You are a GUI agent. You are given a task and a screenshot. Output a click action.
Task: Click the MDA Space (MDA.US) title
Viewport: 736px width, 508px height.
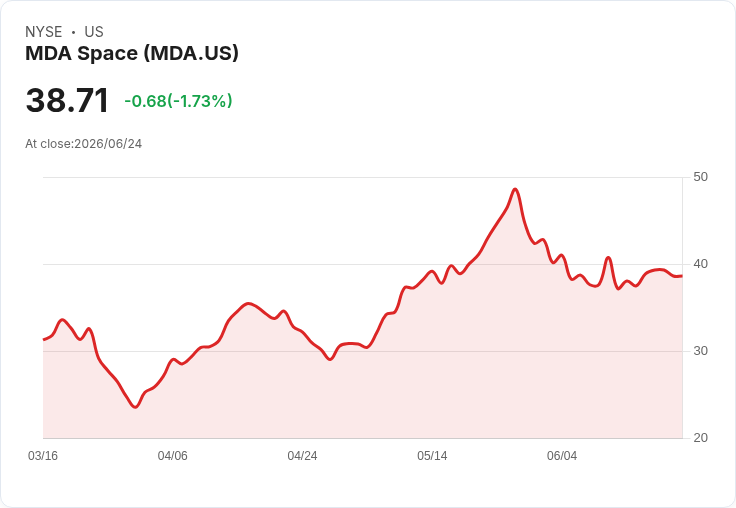132,53
